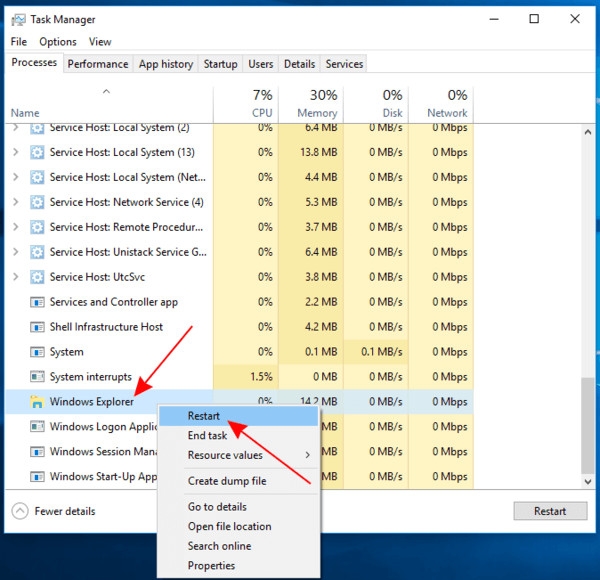600x580 pixels.
Task: Select the Processes tab
Action: 34,62
